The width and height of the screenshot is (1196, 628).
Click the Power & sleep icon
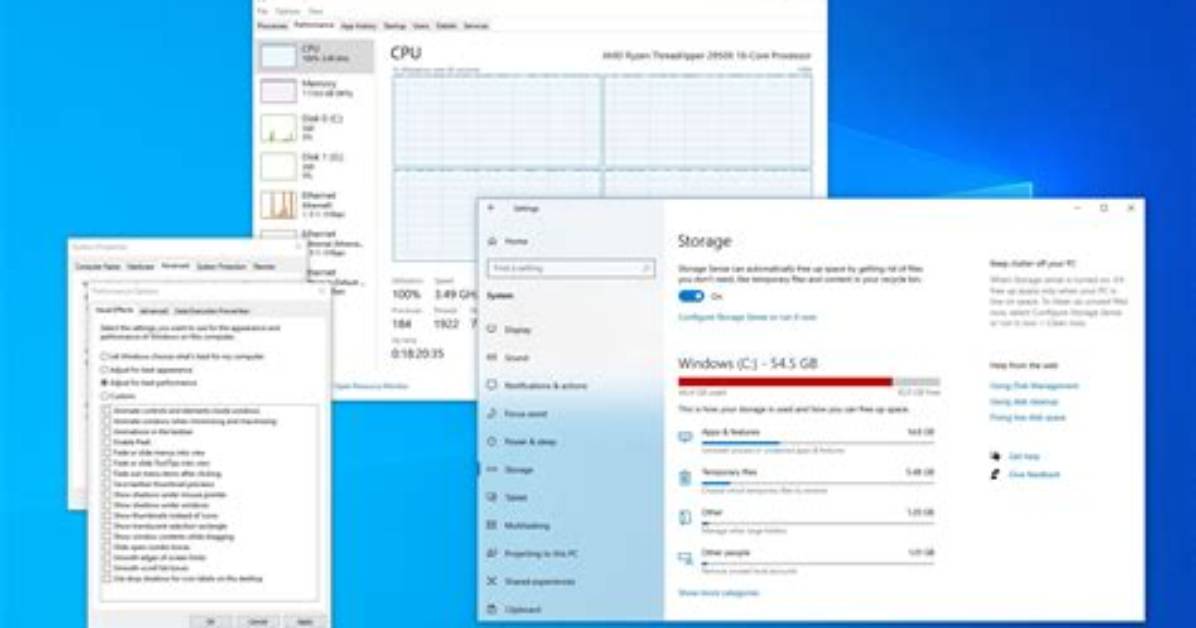(x=492, y=441)
